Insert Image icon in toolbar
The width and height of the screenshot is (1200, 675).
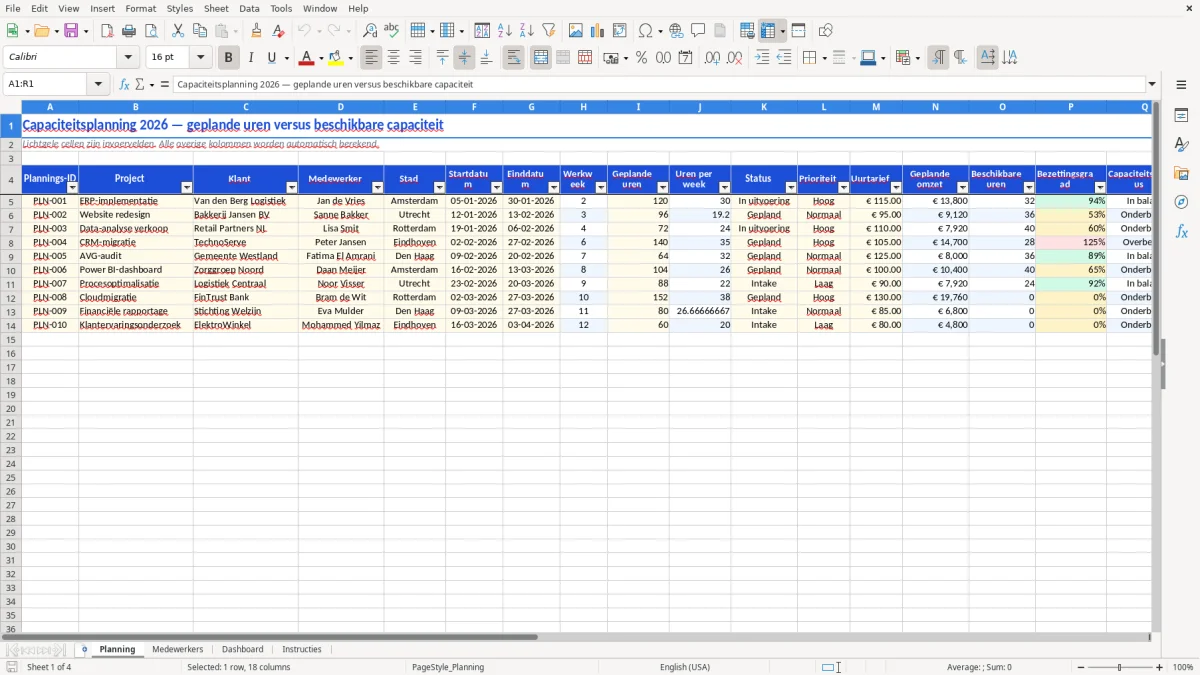coord(576,31)
